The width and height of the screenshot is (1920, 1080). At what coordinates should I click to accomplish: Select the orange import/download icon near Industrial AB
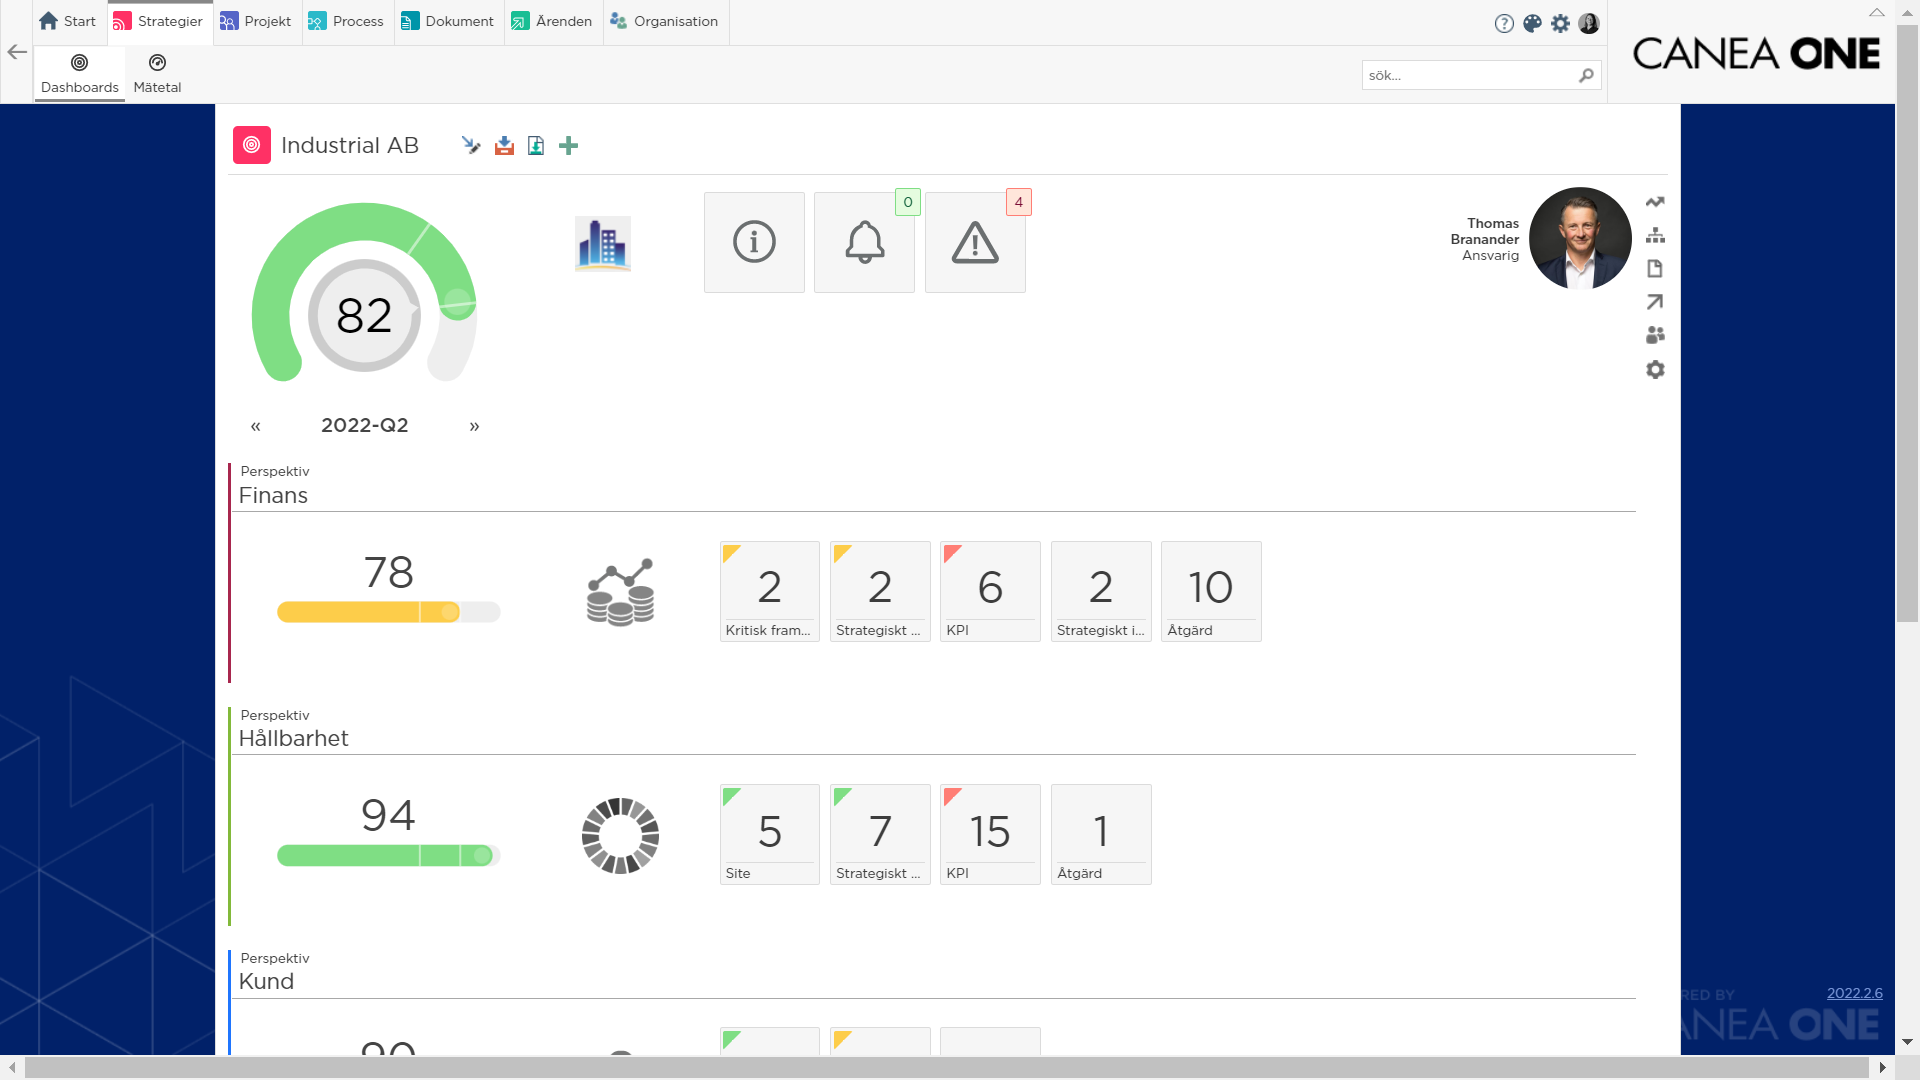point(504,145)
